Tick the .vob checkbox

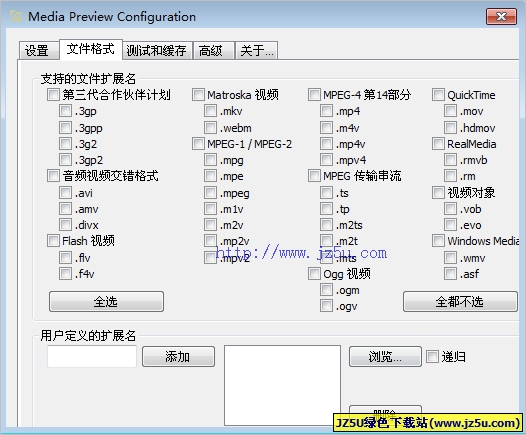tap(451, 209)
